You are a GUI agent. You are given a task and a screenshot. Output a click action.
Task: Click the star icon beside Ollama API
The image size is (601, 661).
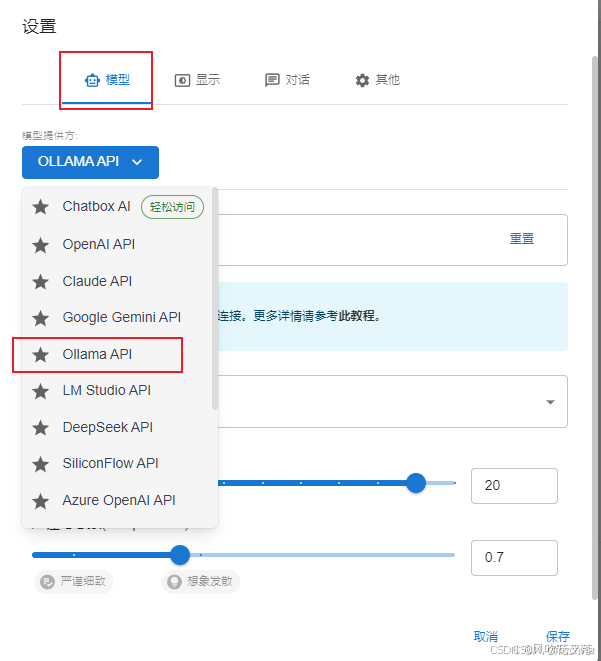pos(40,355)
